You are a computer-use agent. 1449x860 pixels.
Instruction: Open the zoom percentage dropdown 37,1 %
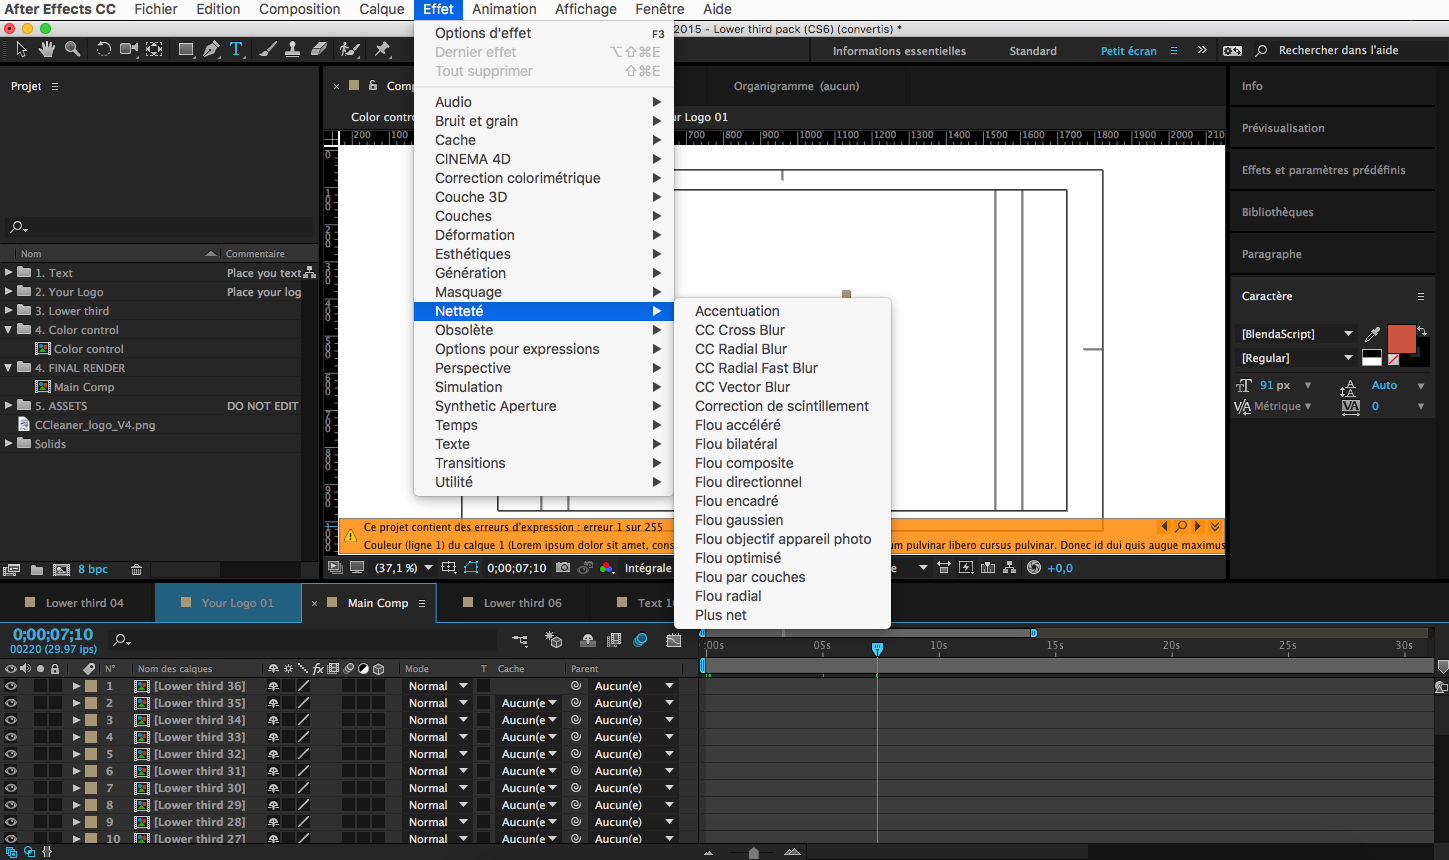[x=404, y=568]
